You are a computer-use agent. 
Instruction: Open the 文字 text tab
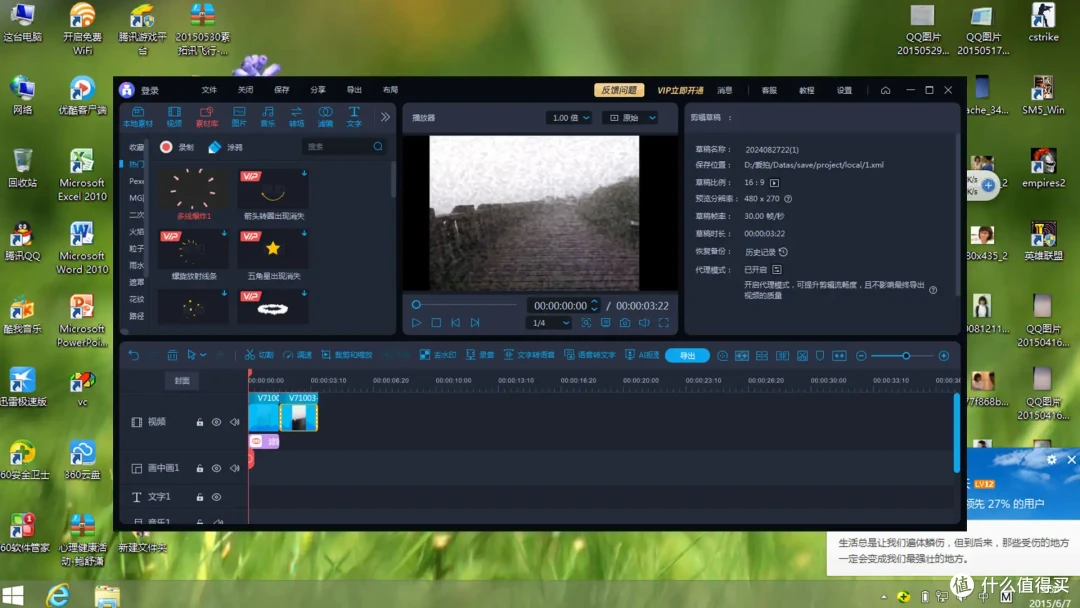pos(354,117)
